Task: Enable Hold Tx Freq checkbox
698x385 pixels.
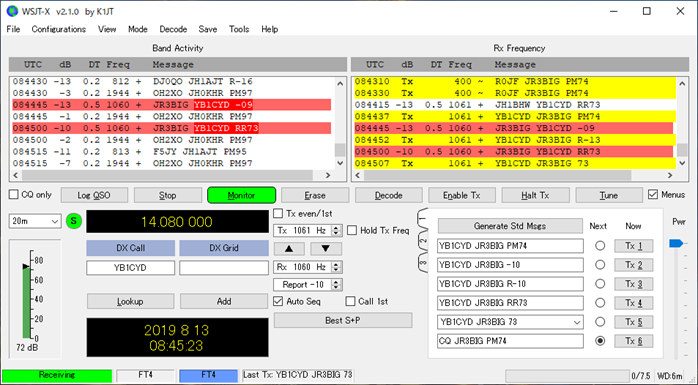Action: click(x=352, y=230)
